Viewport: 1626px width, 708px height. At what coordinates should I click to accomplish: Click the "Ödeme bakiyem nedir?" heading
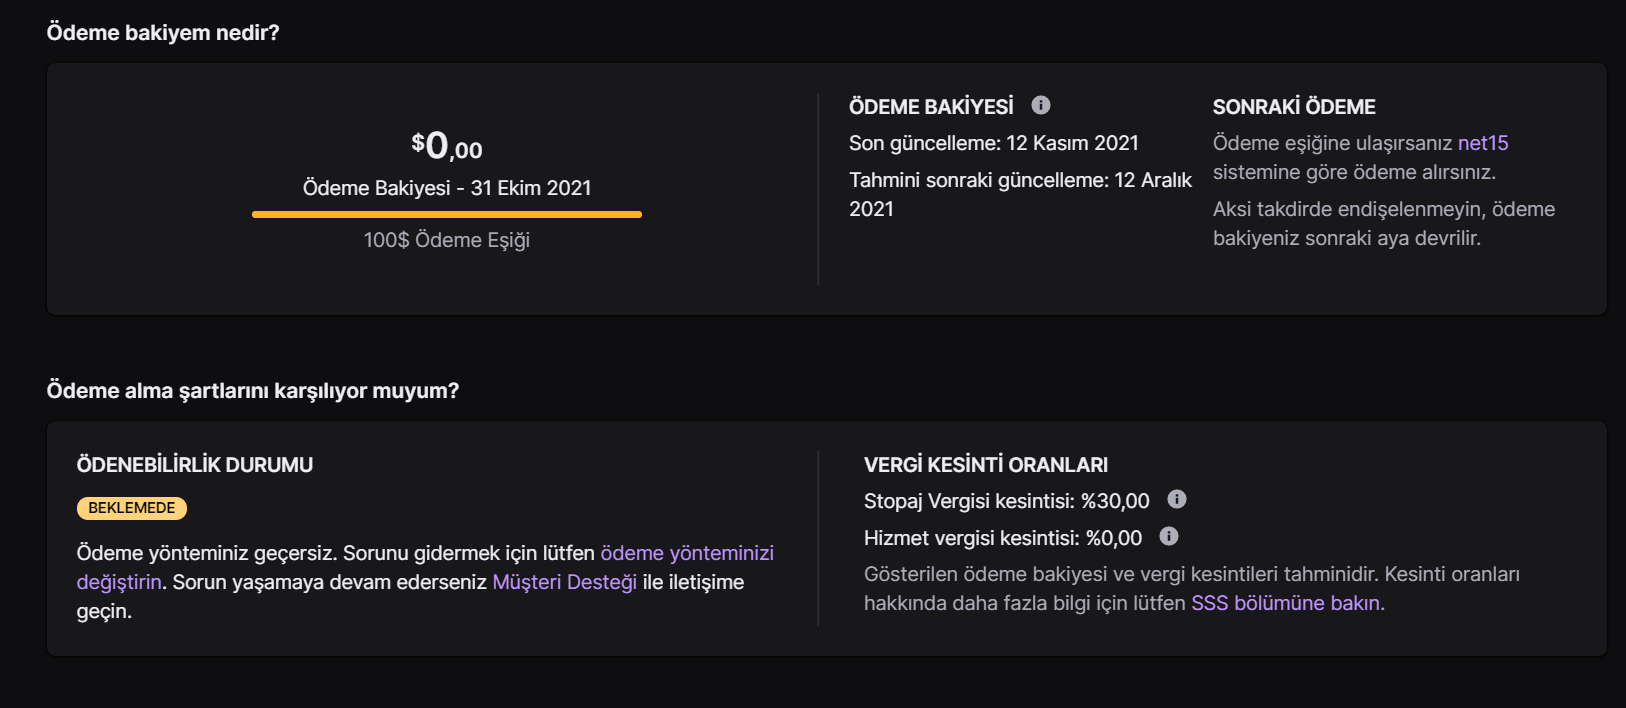tap(163, 33)
